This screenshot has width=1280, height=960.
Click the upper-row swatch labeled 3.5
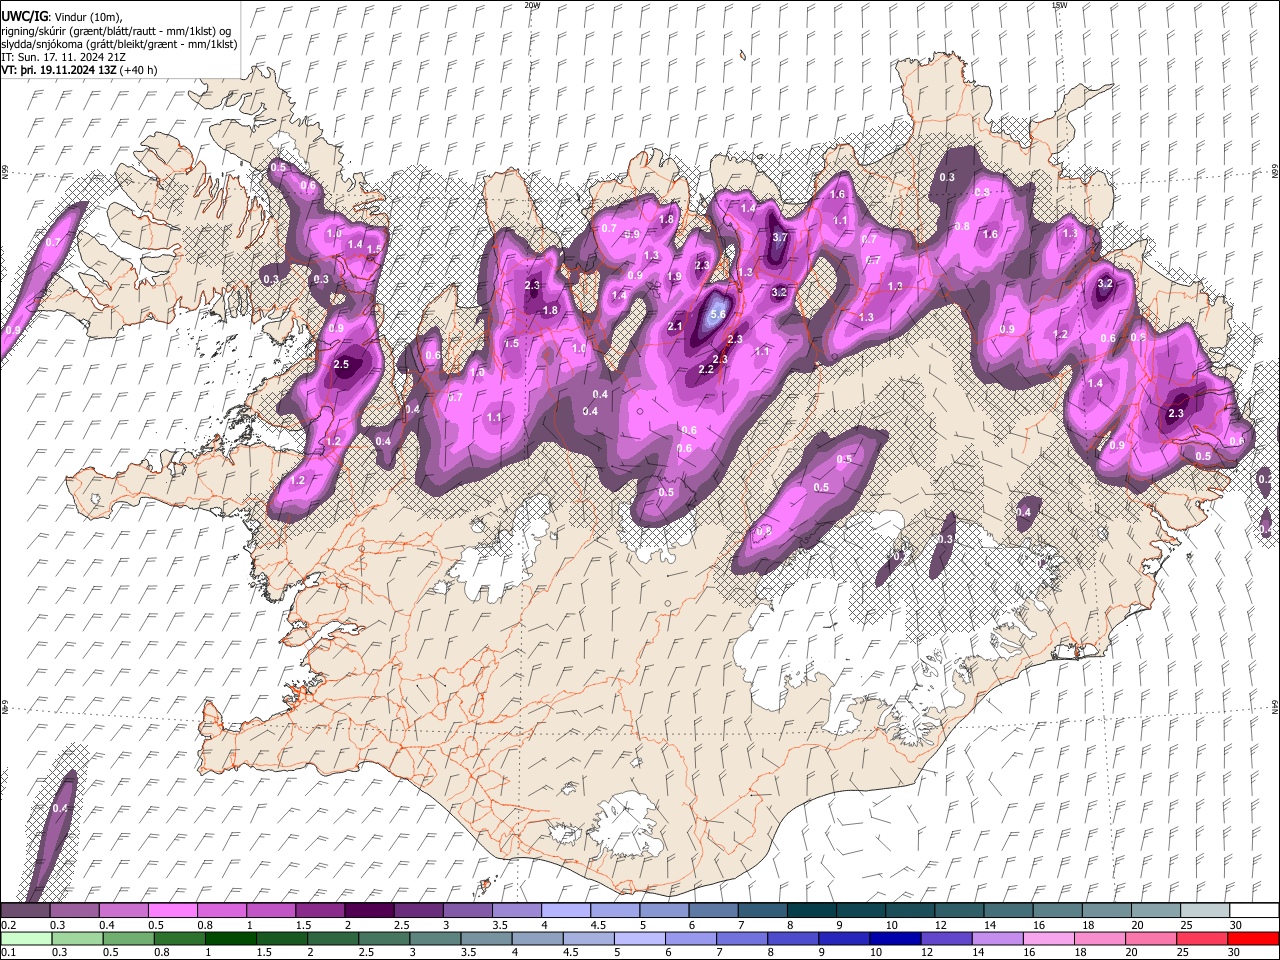click(x=516, y=910)
